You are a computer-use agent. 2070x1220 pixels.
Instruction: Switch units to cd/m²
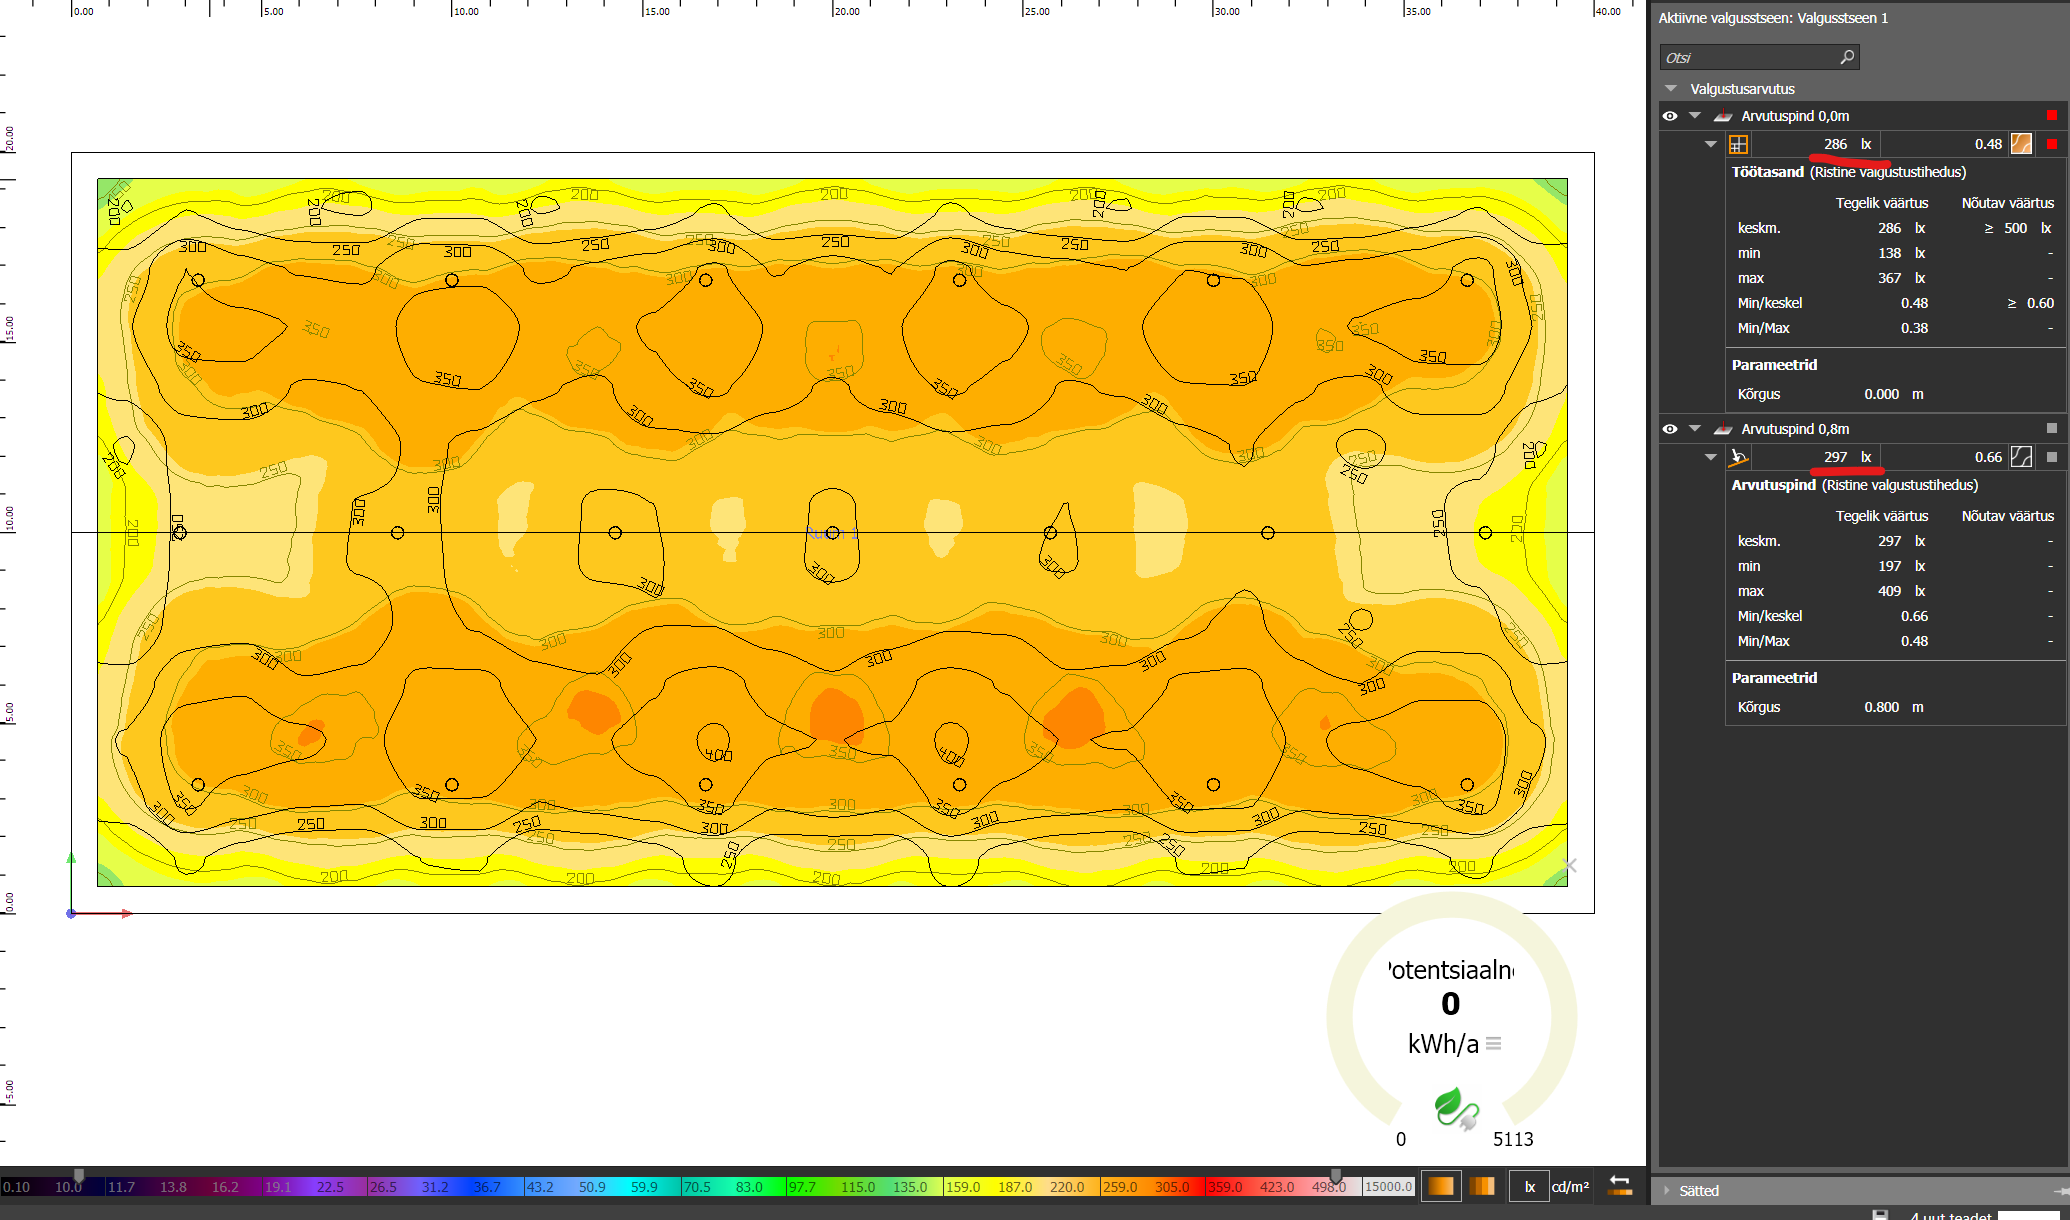point(1570,1187)
